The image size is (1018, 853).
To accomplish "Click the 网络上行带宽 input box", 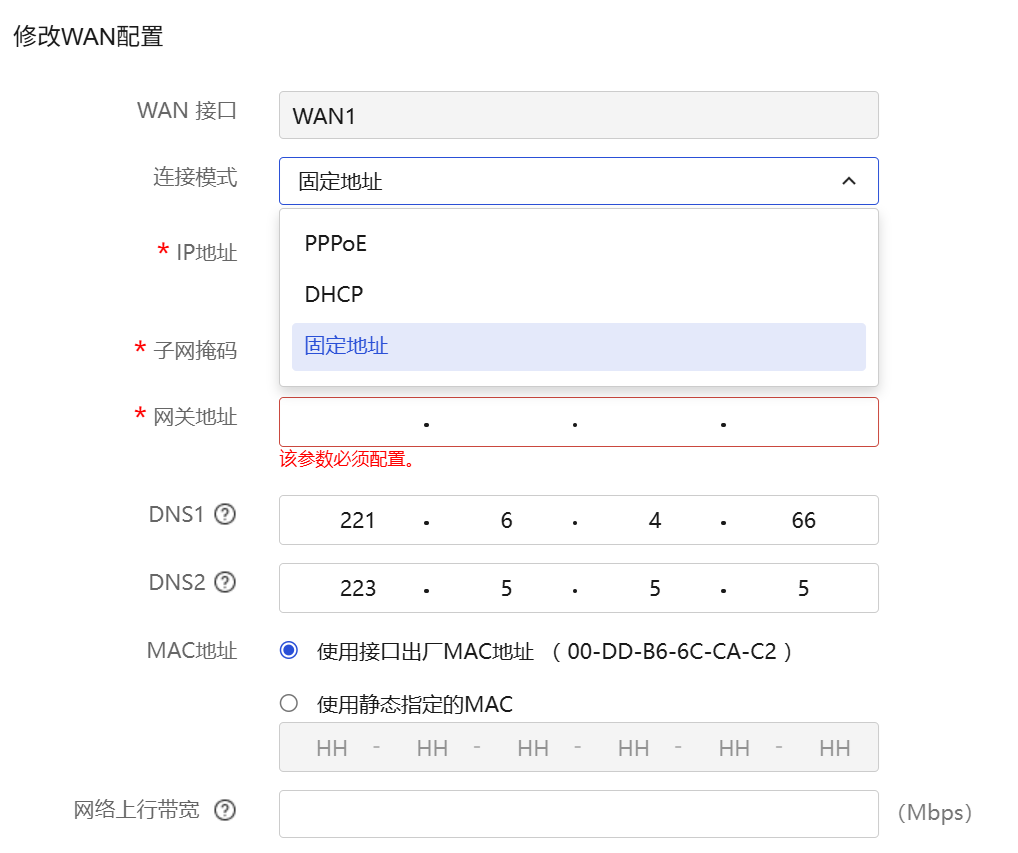I will click(578, 814).
